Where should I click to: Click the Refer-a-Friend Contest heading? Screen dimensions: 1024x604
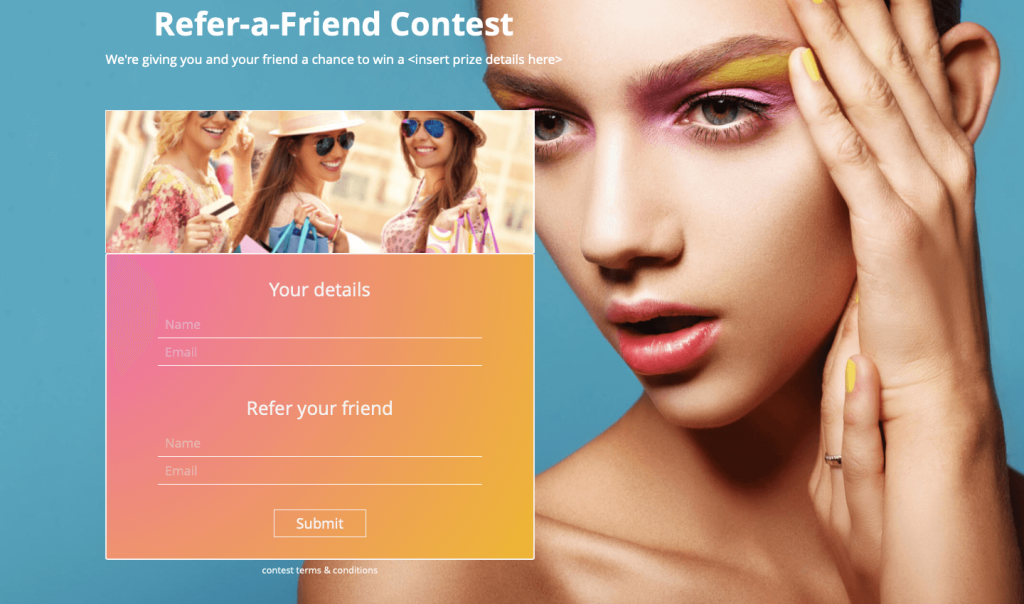tap(333, 24)
